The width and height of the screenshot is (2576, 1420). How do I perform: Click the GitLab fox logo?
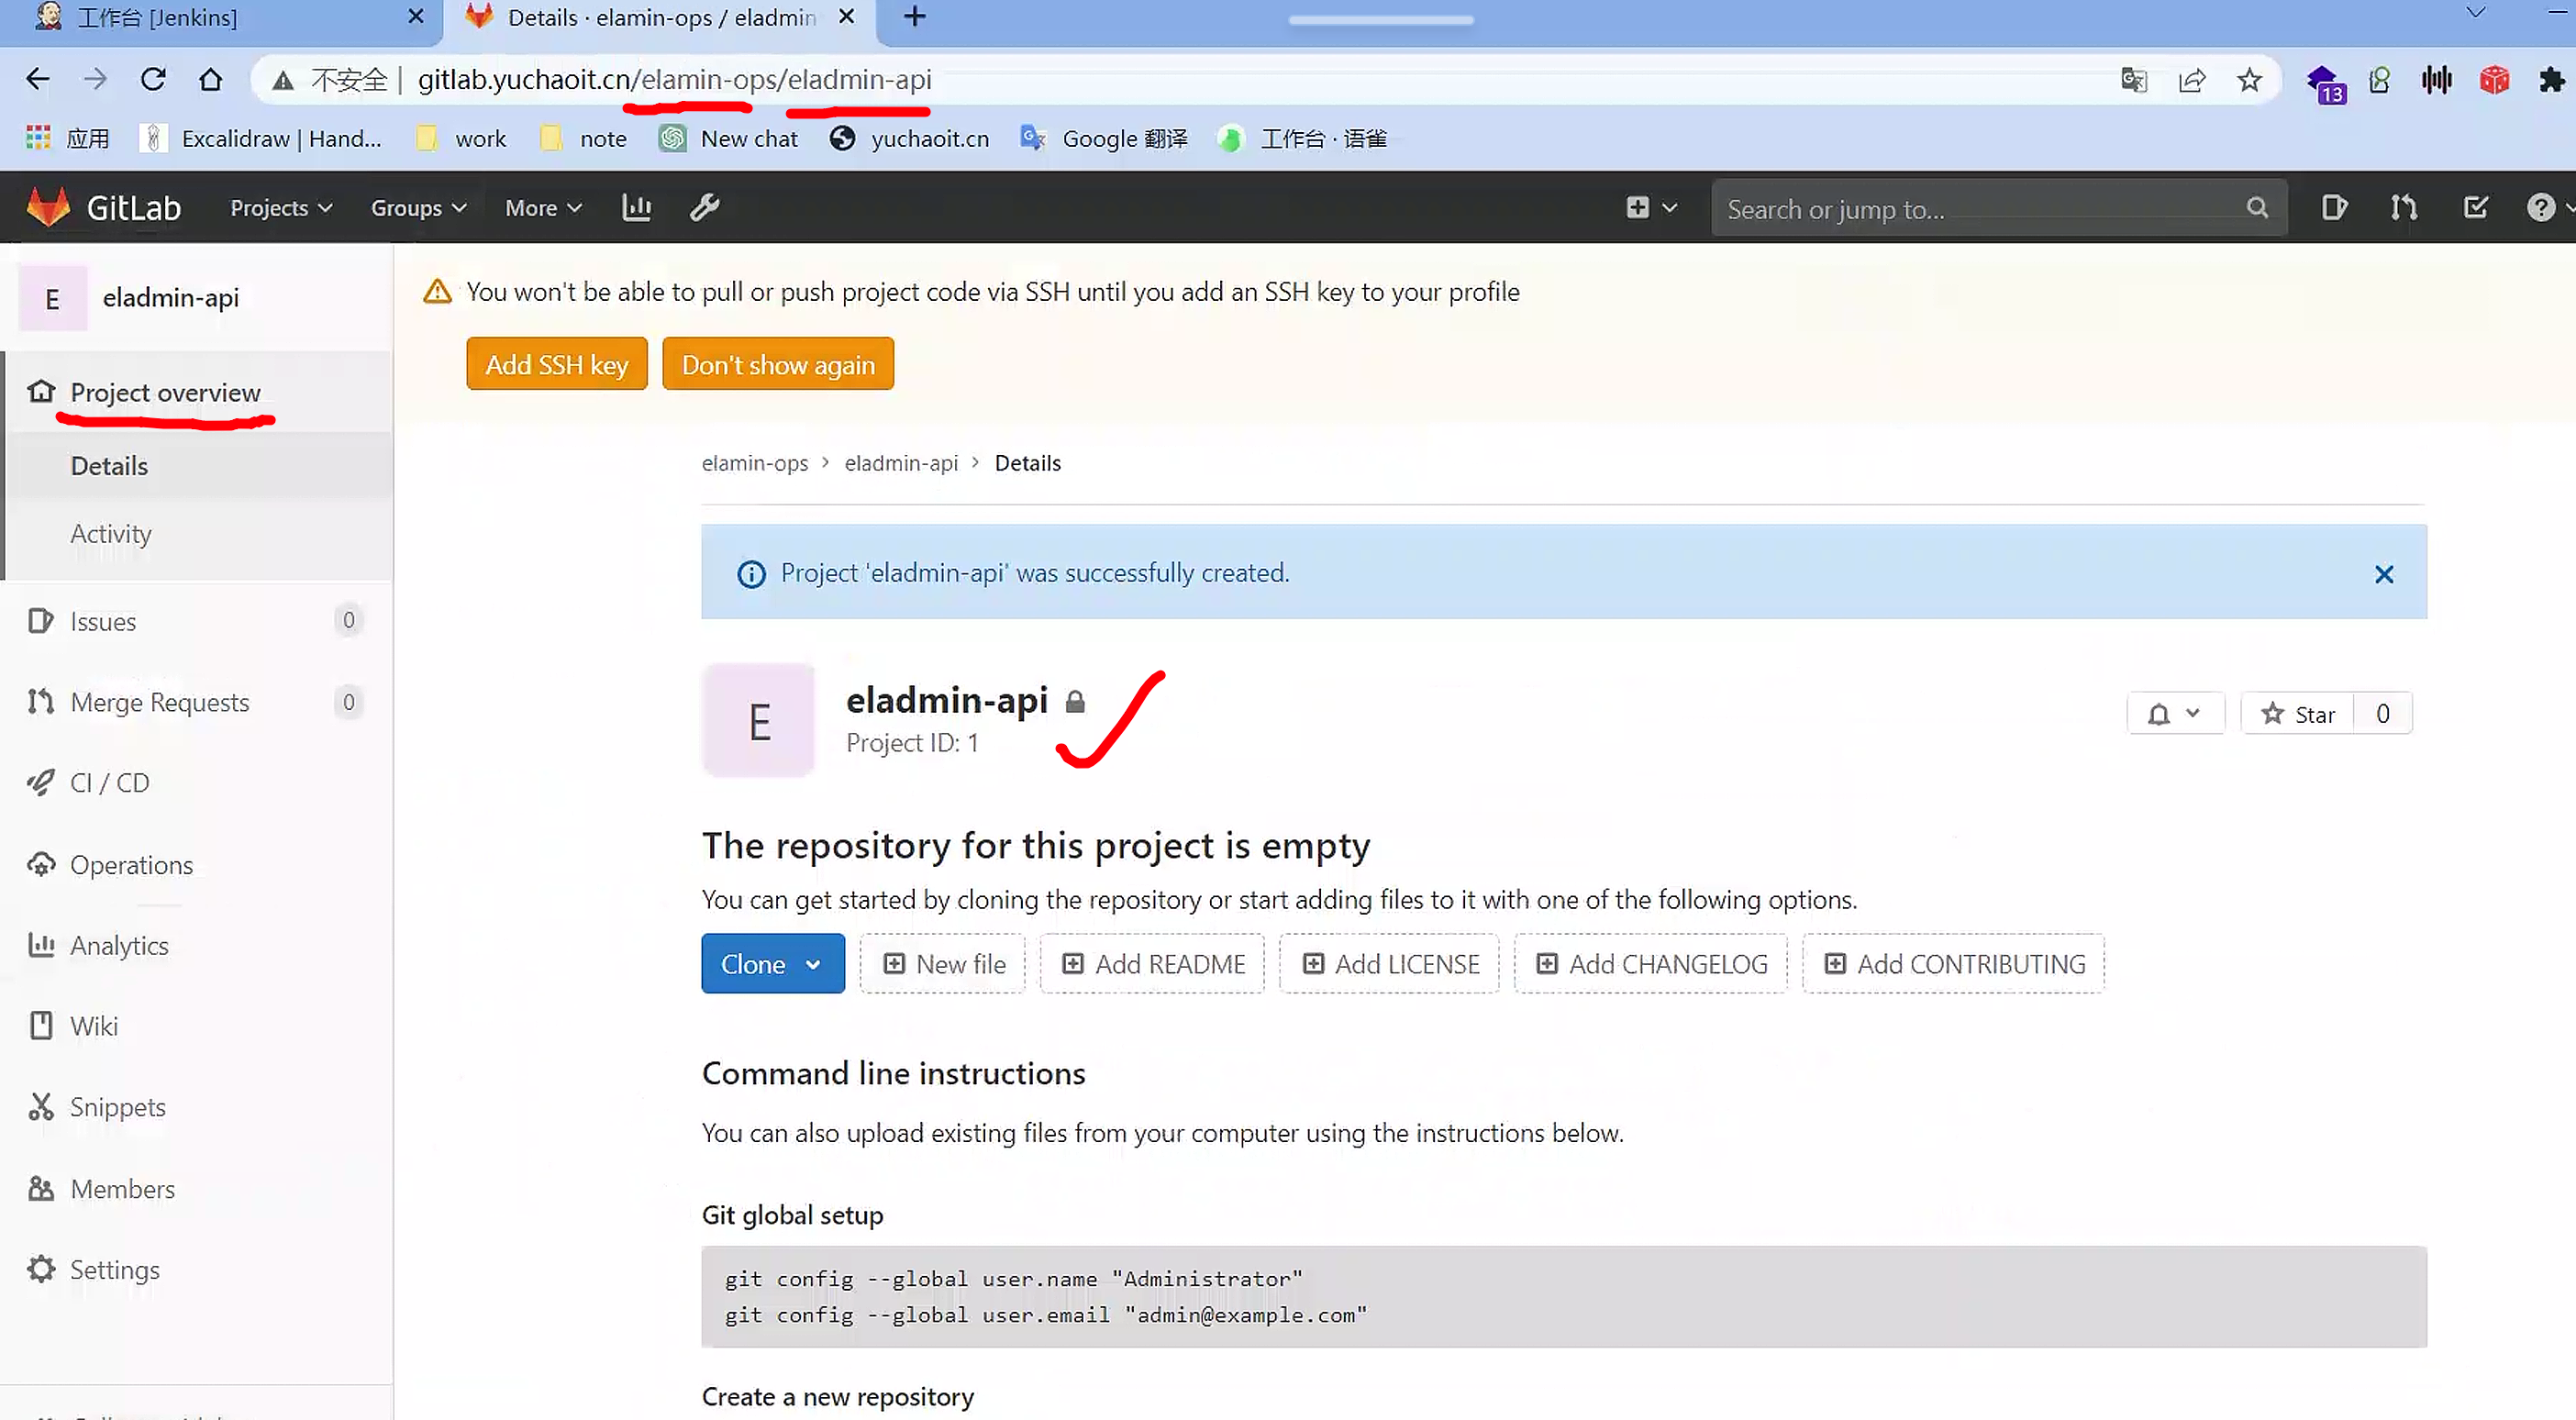tap(48, 207)
